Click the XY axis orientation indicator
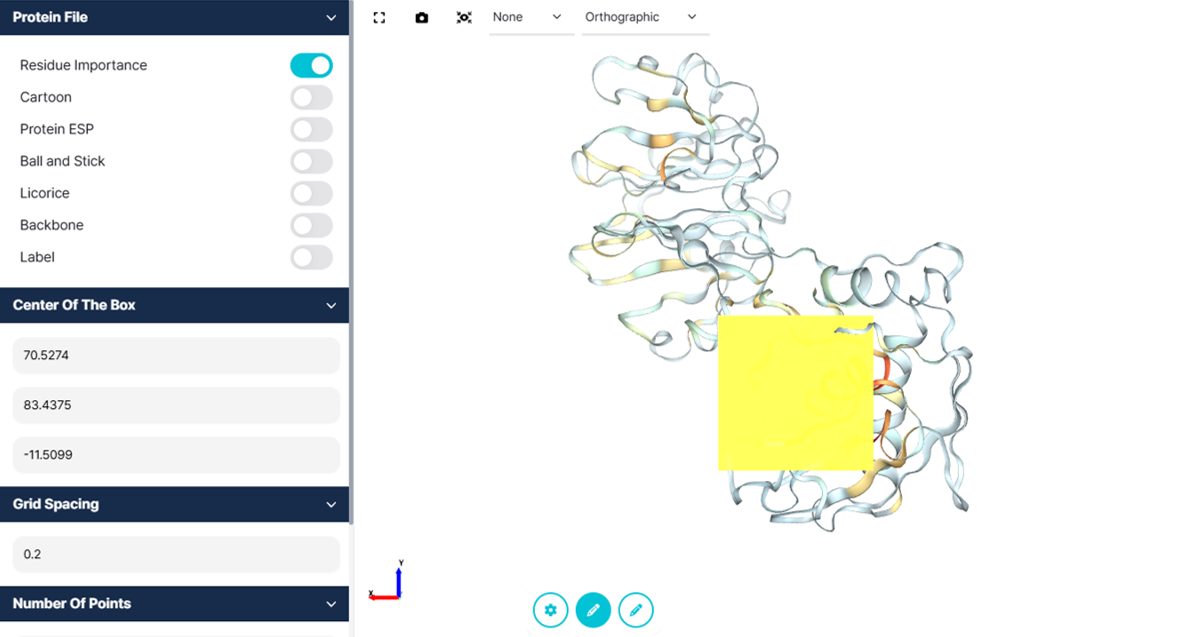1183x637 pixels. [387, 583]
